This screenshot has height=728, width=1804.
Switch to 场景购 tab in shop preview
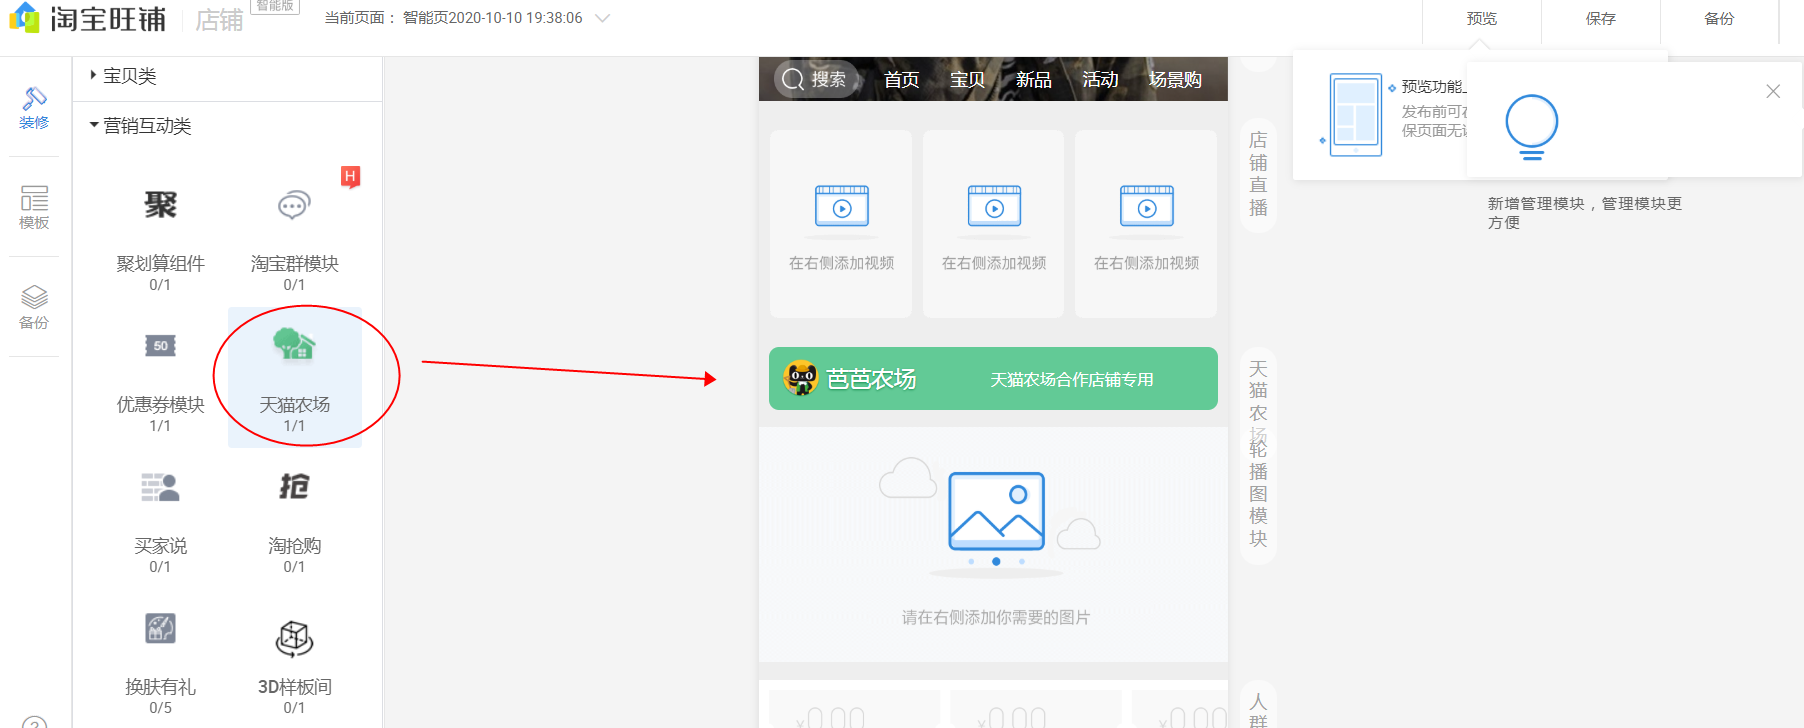(x=1175, y=79)
